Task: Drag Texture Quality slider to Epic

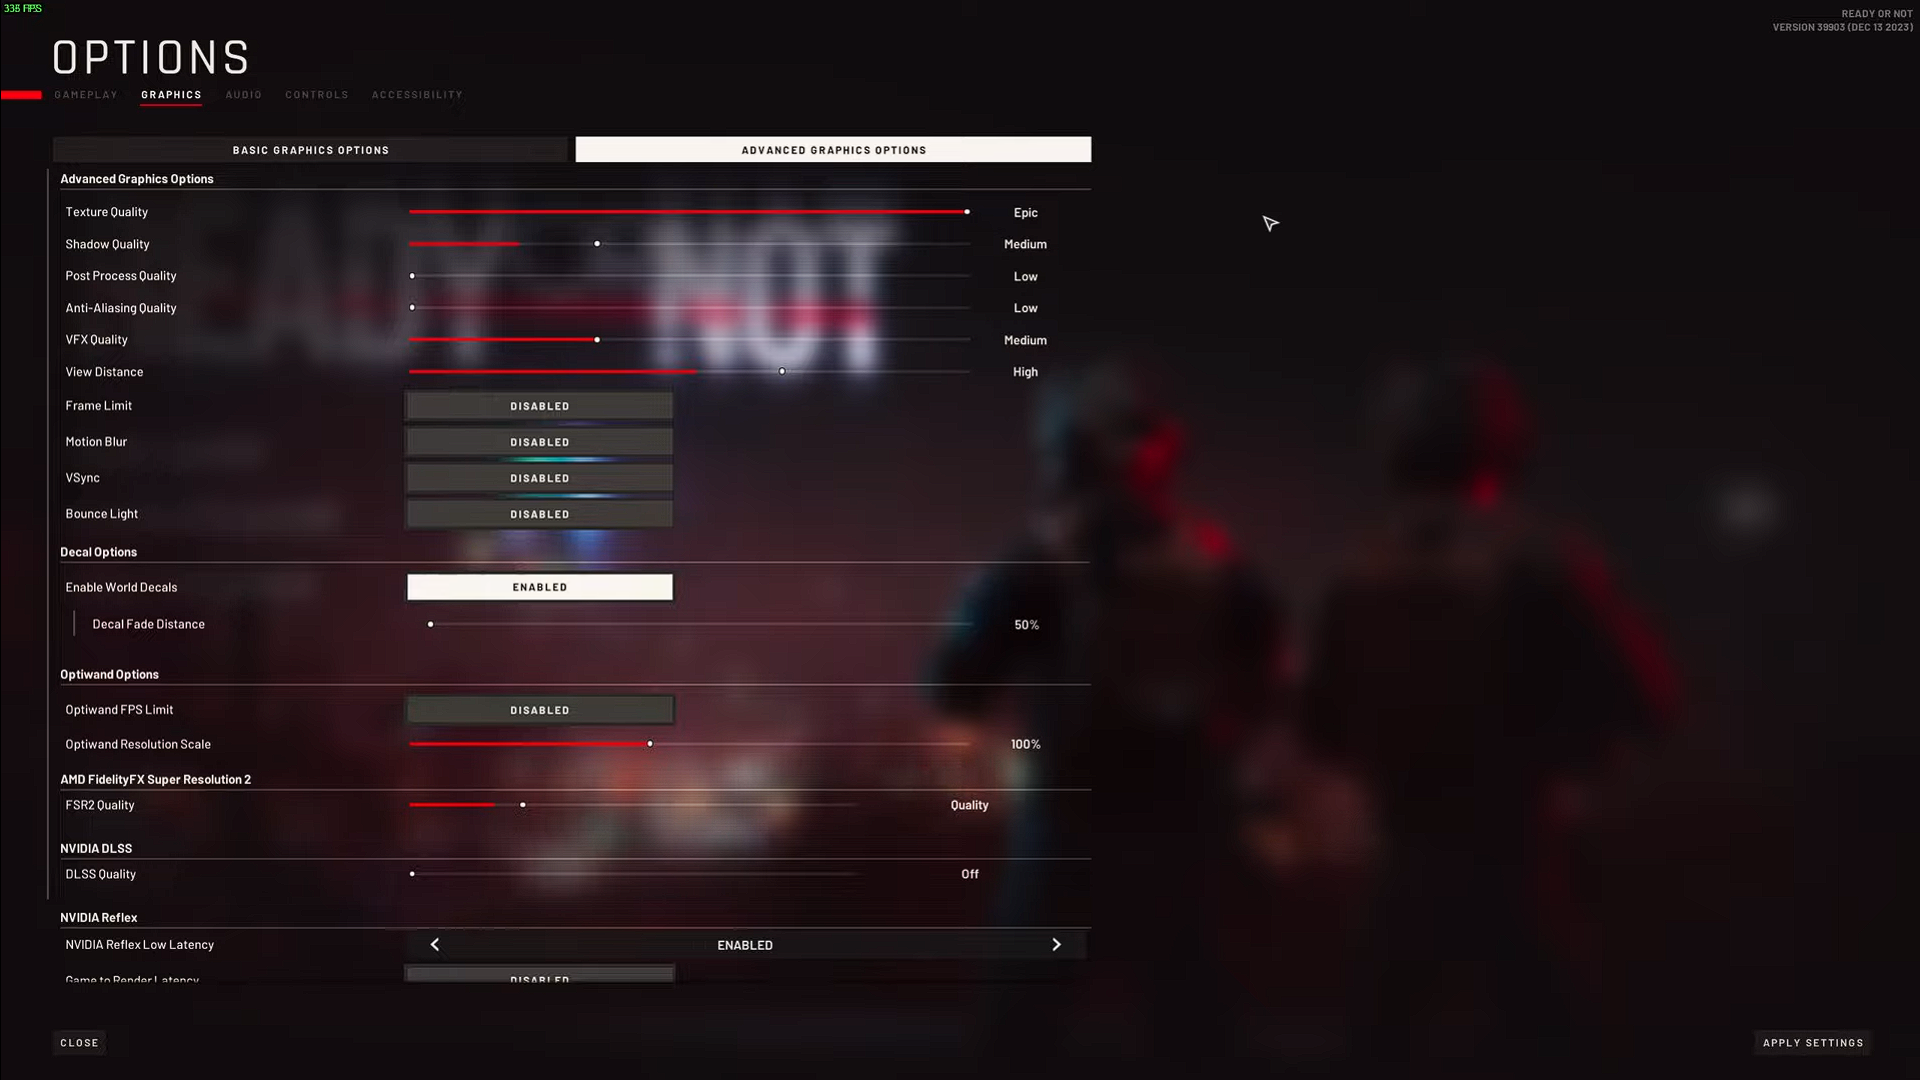Action: pyautogui.click(x=968, y=211)
